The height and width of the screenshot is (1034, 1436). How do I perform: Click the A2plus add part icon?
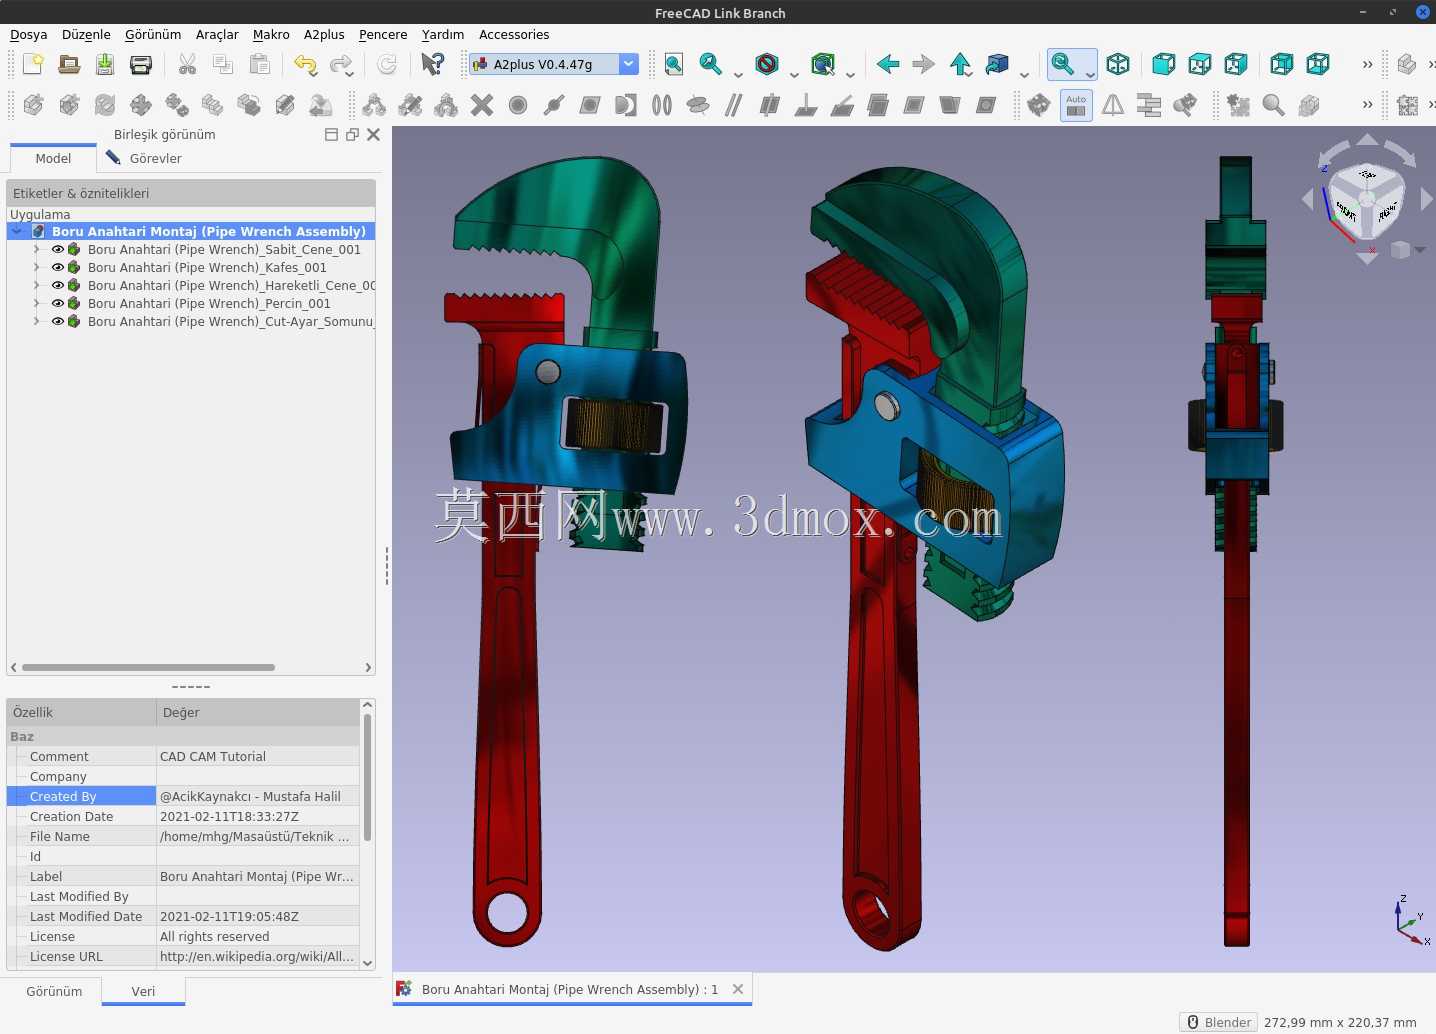[x=33, y=105]
